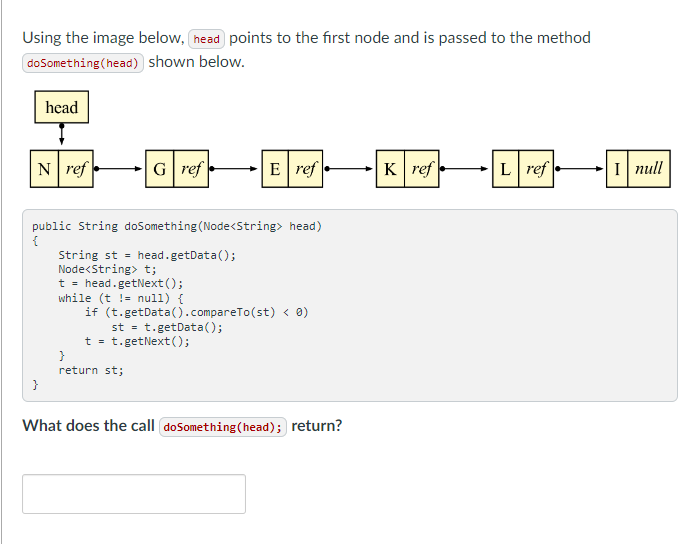Click the null cell in last node

tap(648, 169)
